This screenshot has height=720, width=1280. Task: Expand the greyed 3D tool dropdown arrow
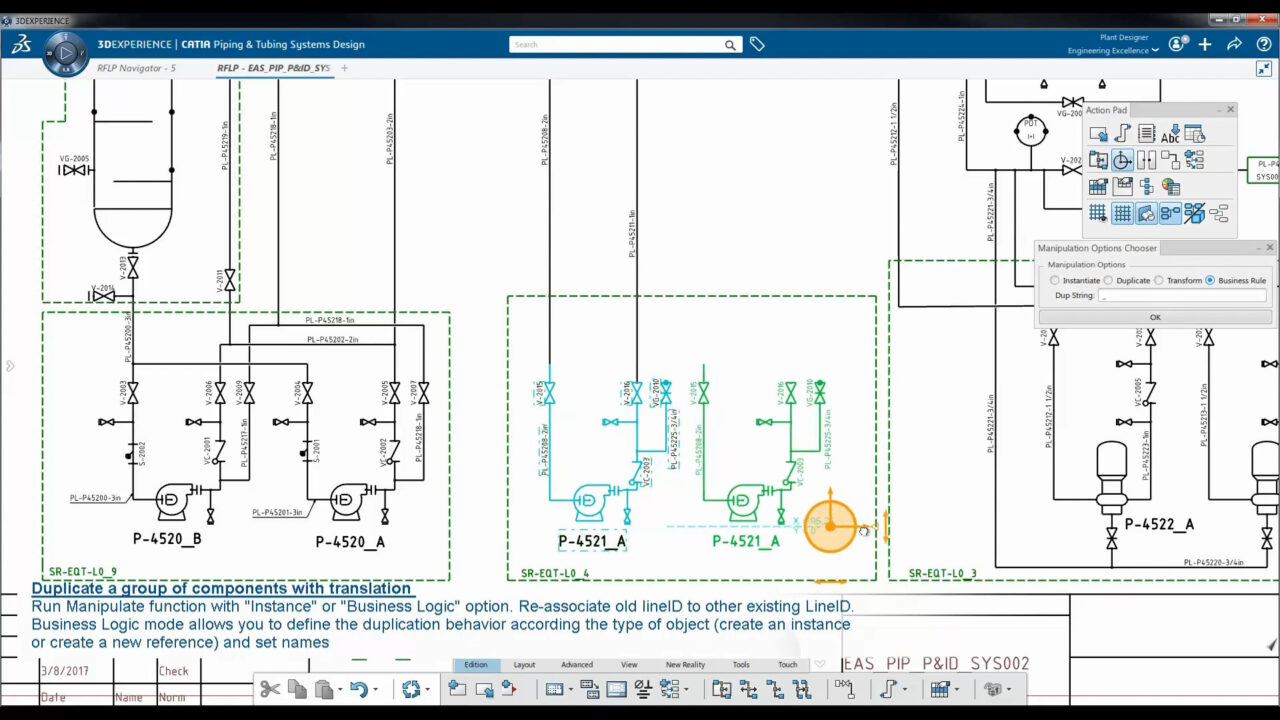[x=1008, y=690]
